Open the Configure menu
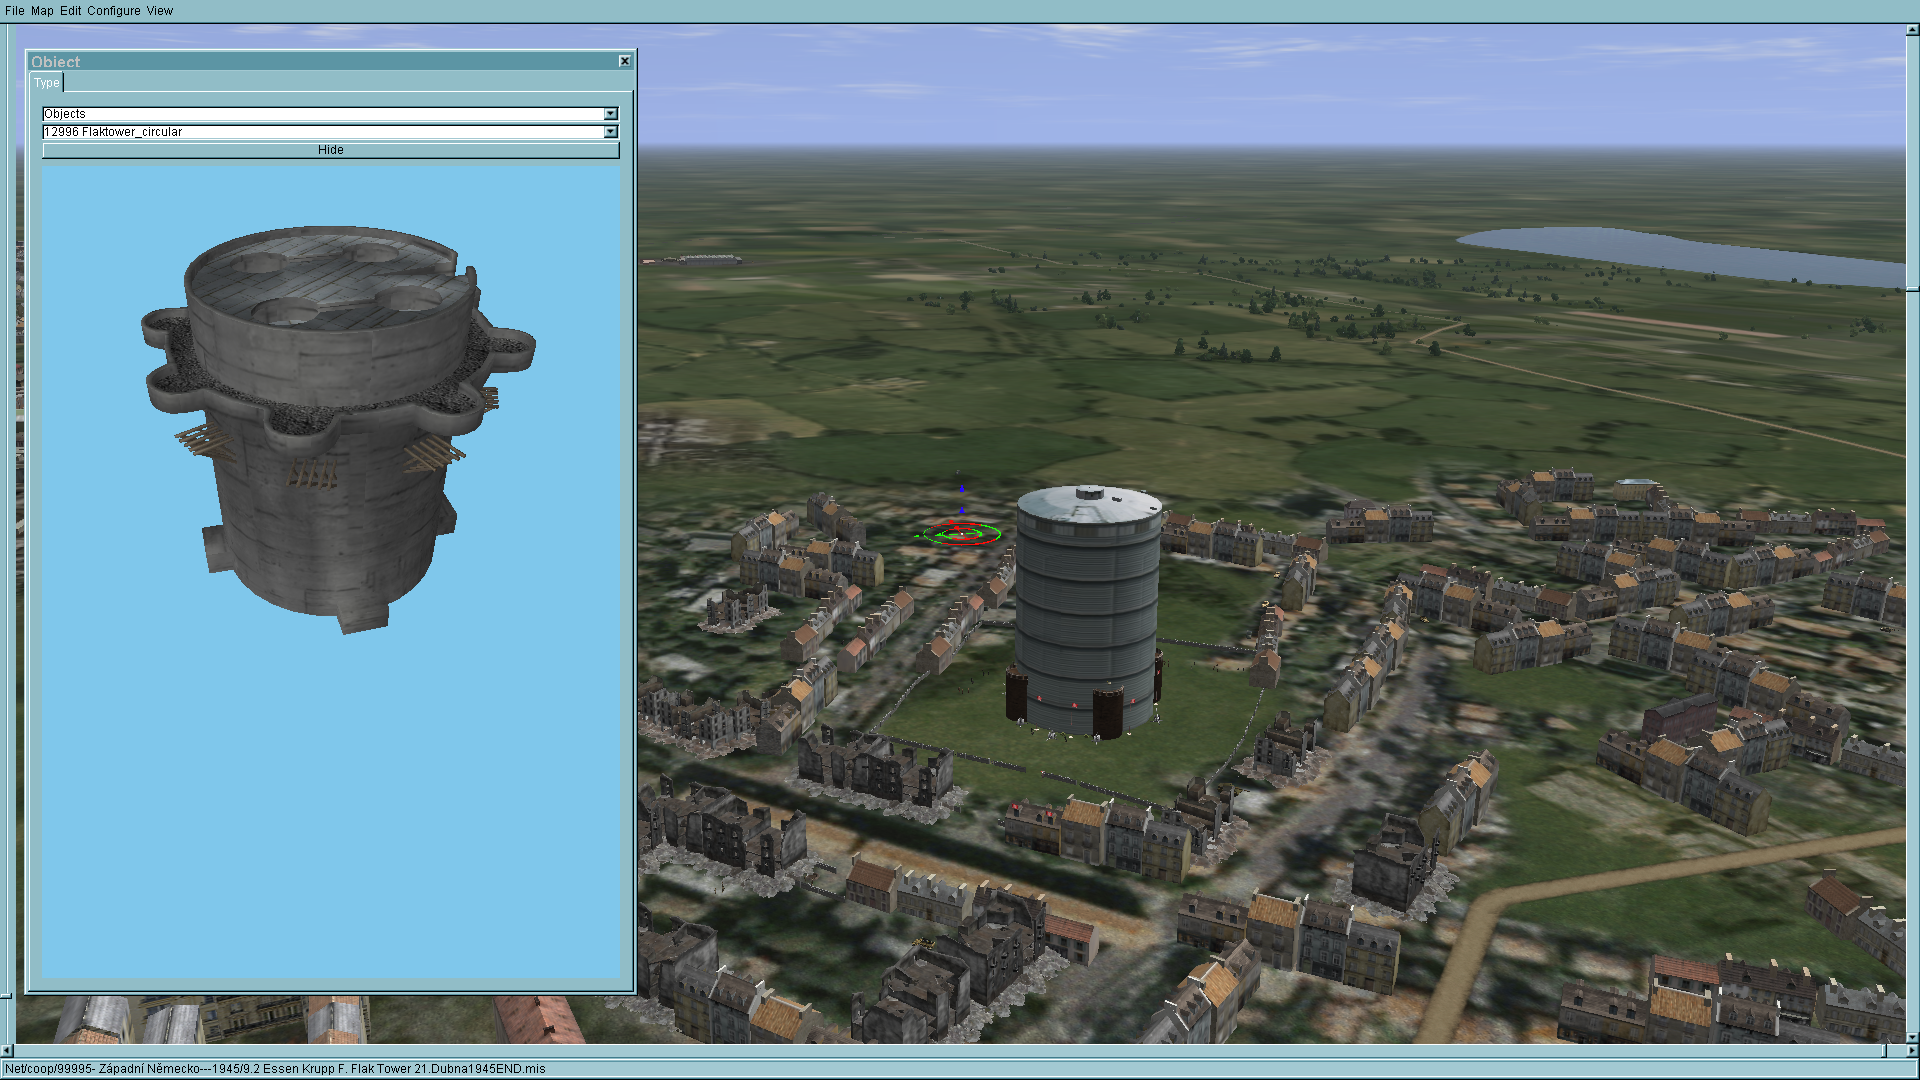The image size is (1920, 1080). pyautogui.click(x=113, y=11)
